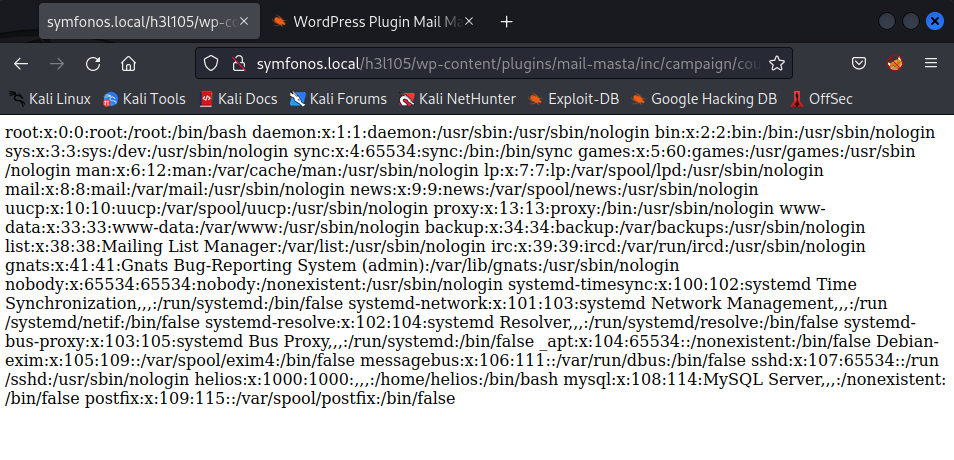The image size is (954, 460).
Task: Open the Kali Linux bookmark
Action: [x=50, y=99]
